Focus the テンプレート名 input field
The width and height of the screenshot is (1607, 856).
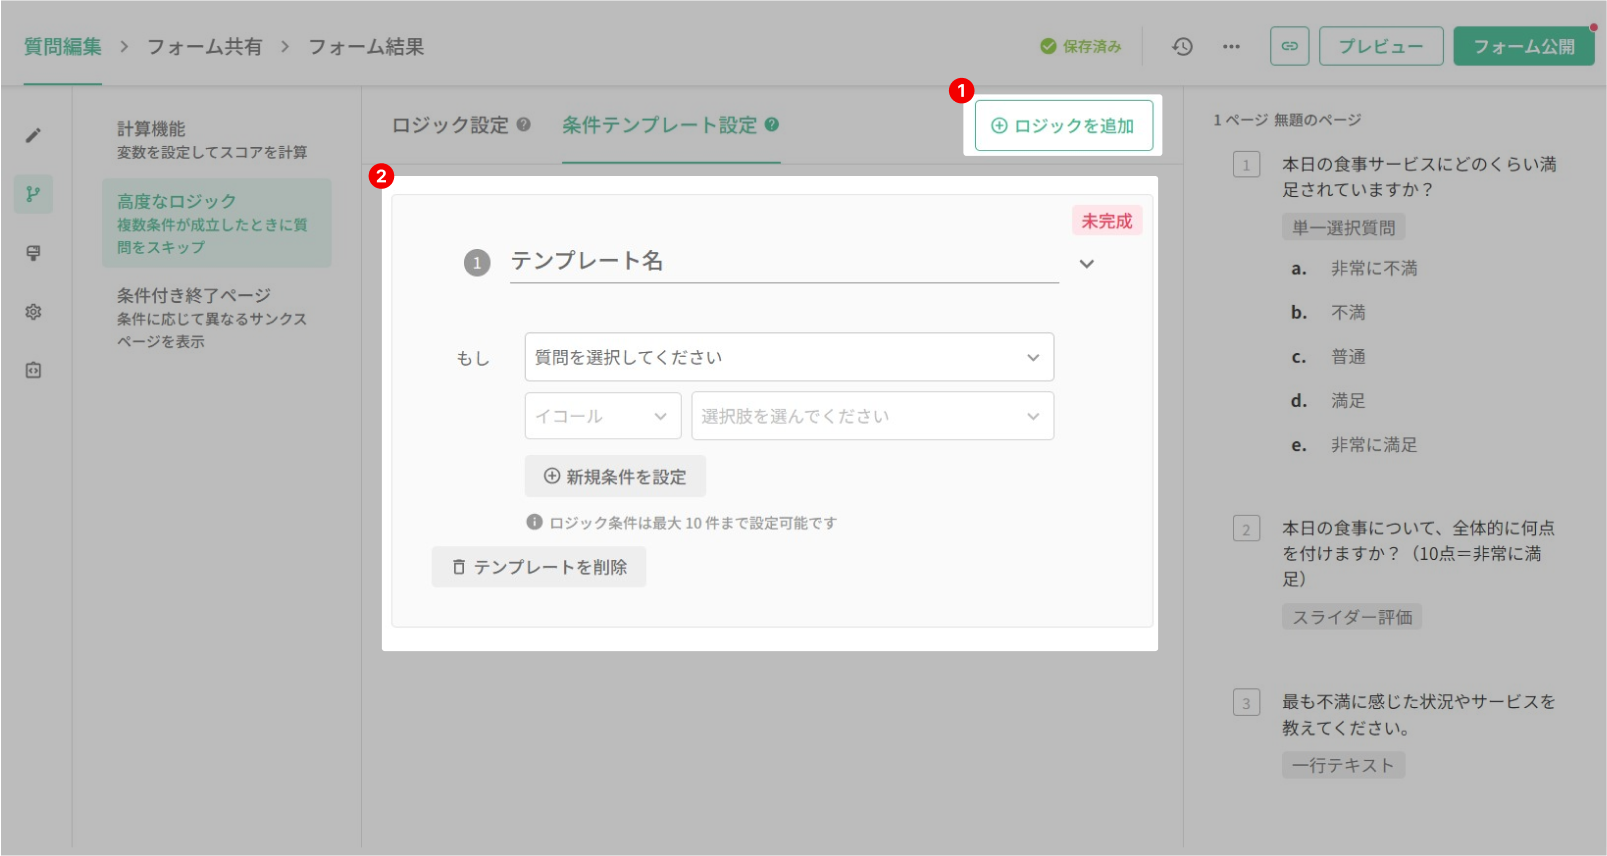[x=784, y=262]
